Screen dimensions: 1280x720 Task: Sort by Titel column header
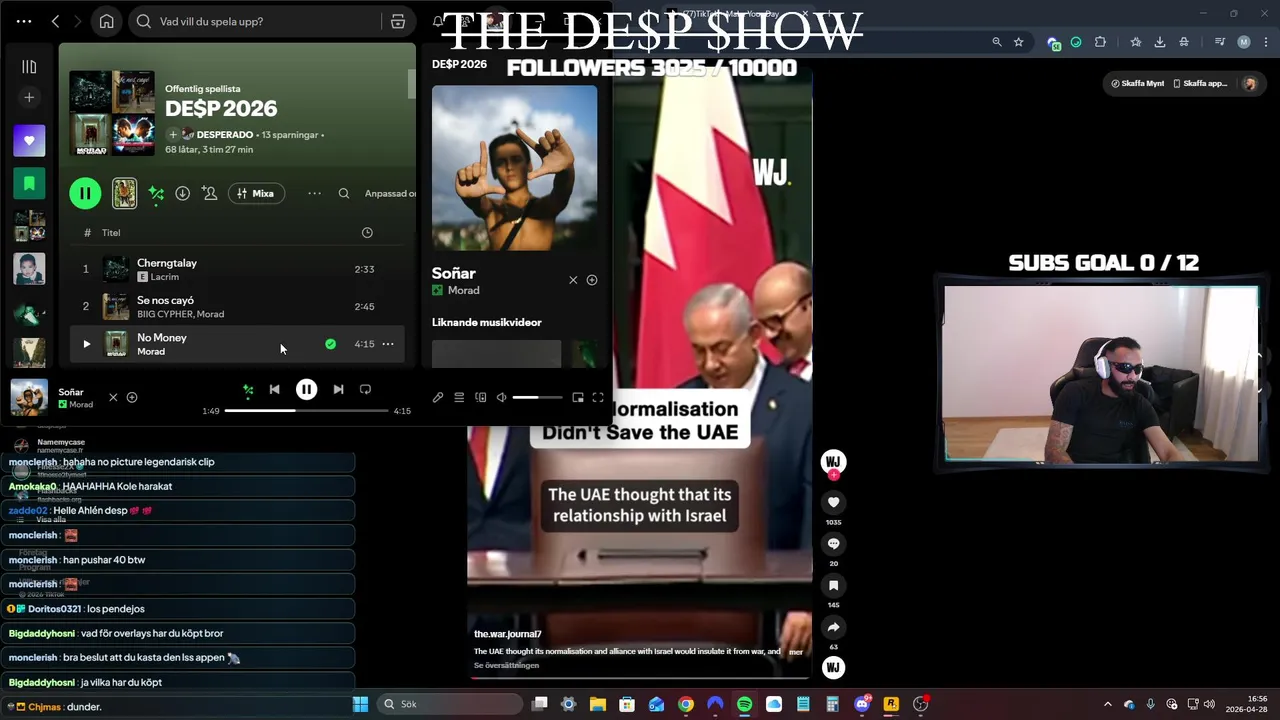click(x=111, y=232)
